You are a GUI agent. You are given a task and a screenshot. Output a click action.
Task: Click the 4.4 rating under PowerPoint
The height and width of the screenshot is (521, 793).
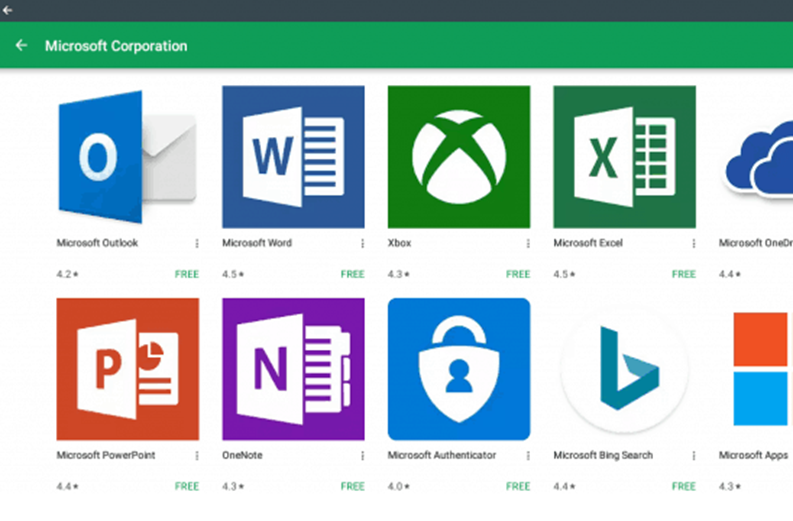point(67,486)
